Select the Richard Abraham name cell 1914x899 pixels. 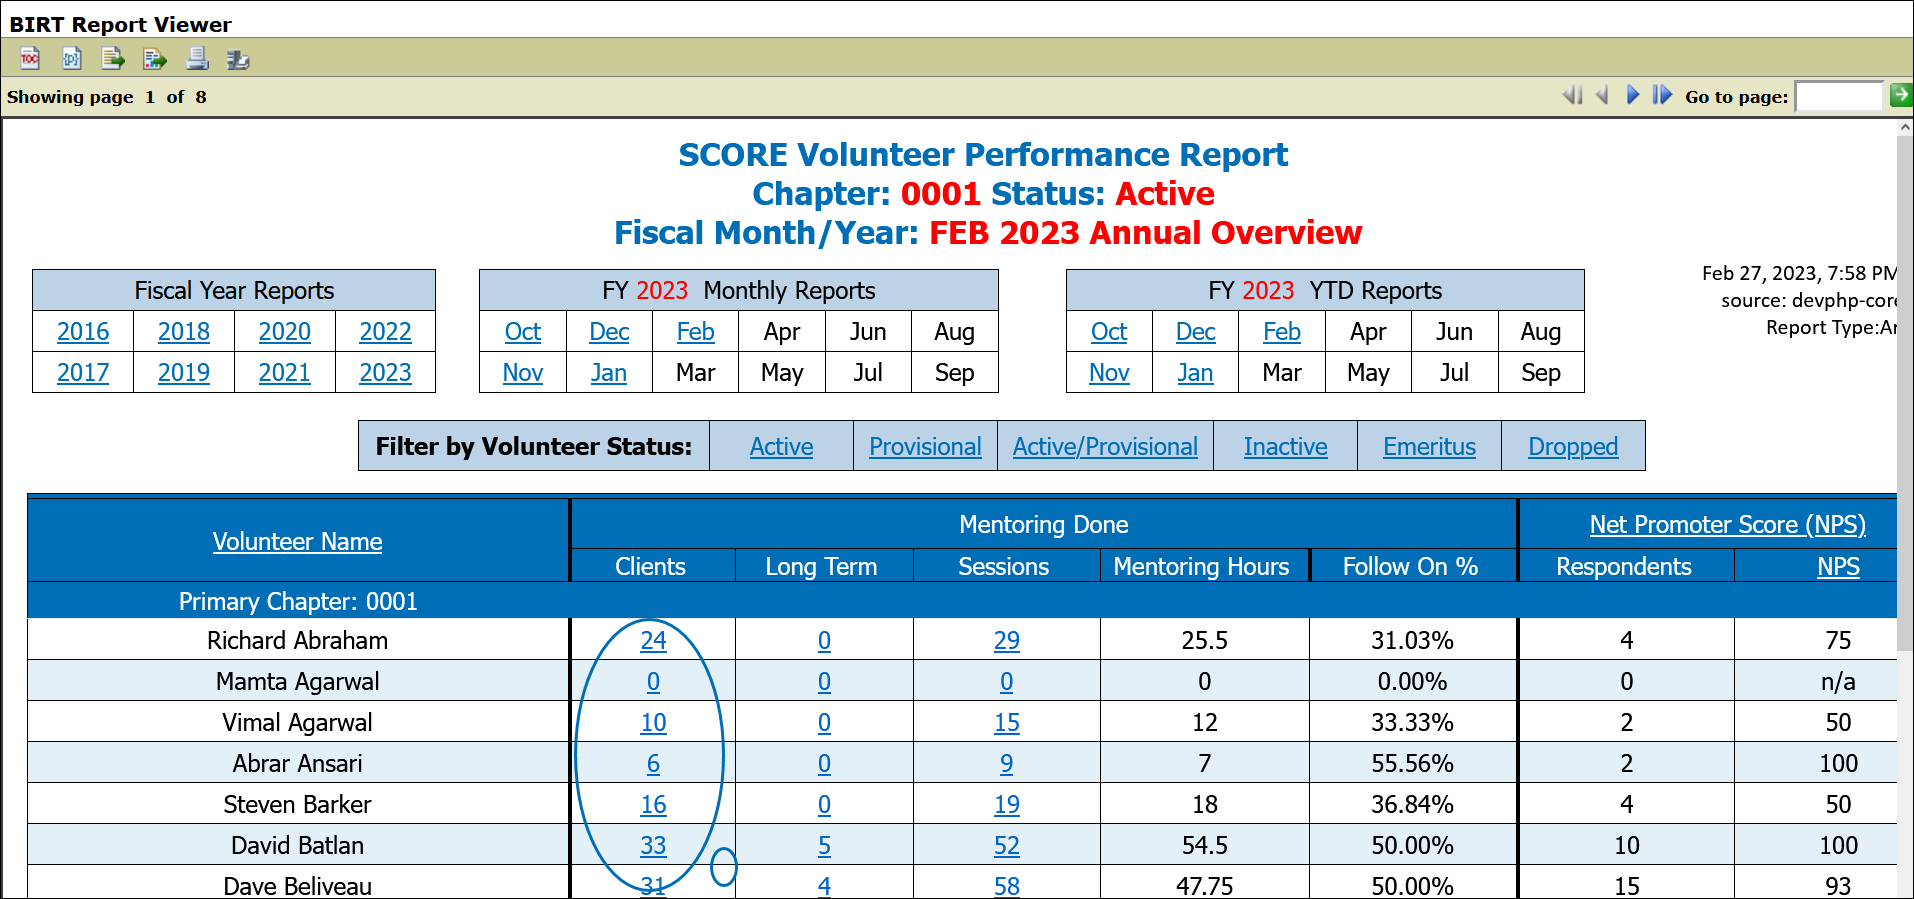[x=298, y=640]
